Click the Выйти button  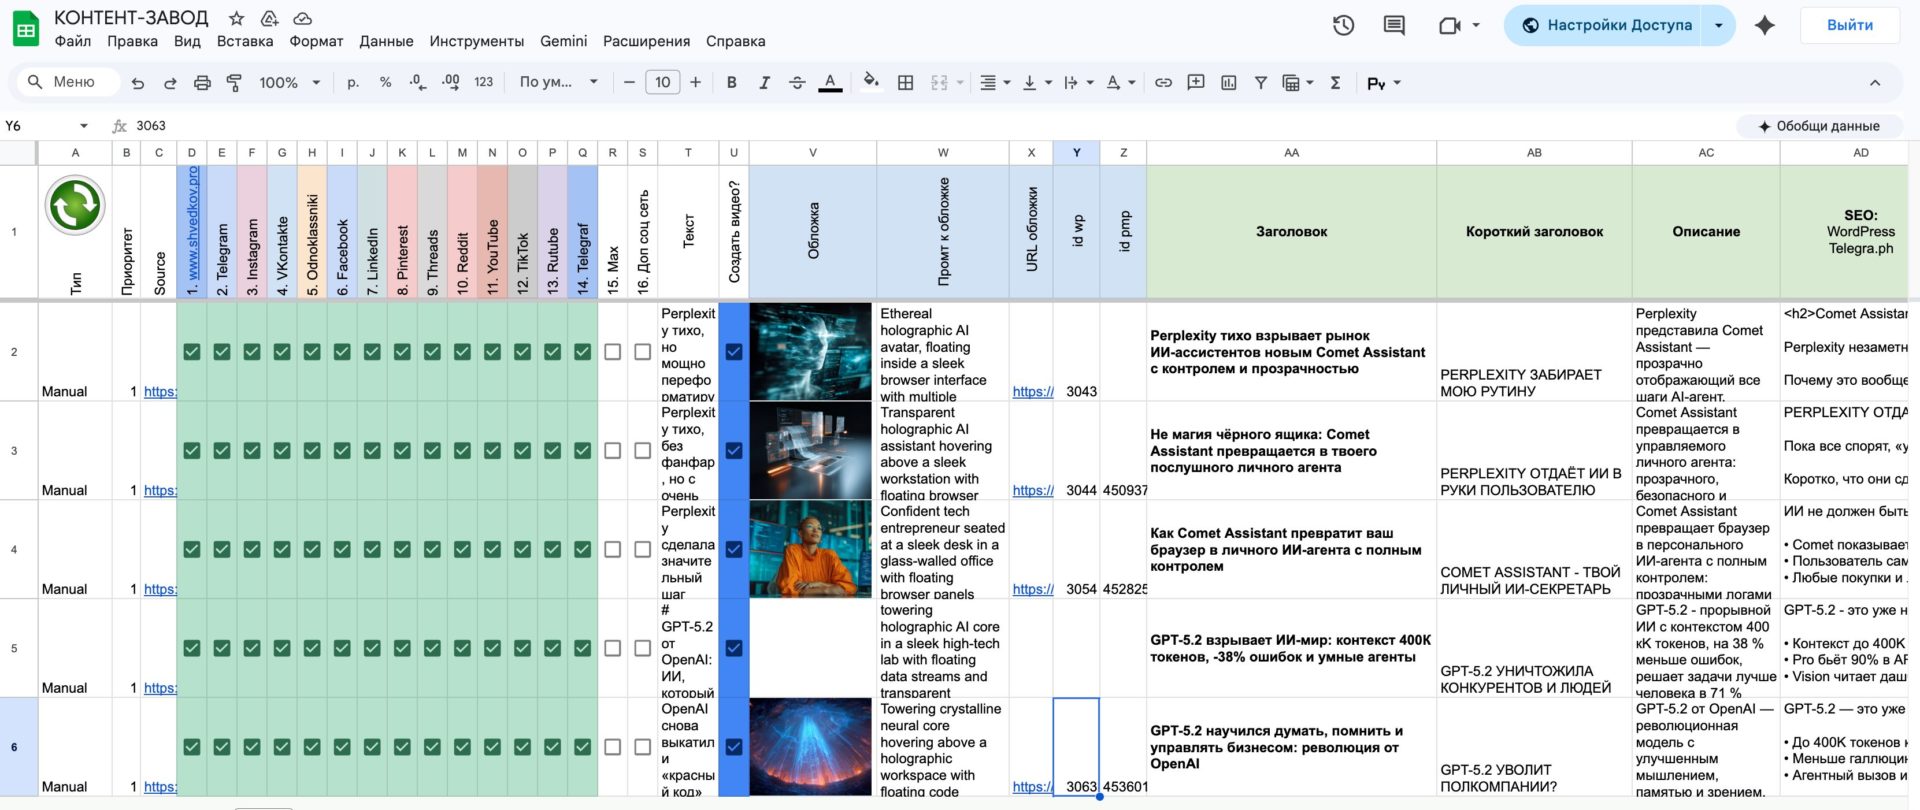point(1850,25)
